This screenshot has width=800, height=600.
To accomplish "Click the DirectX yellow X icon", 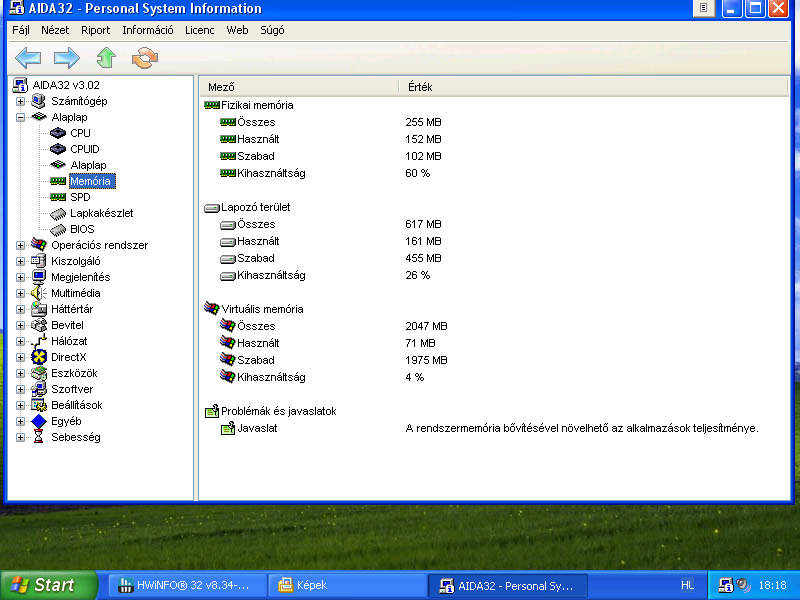I will coord(39,357).
